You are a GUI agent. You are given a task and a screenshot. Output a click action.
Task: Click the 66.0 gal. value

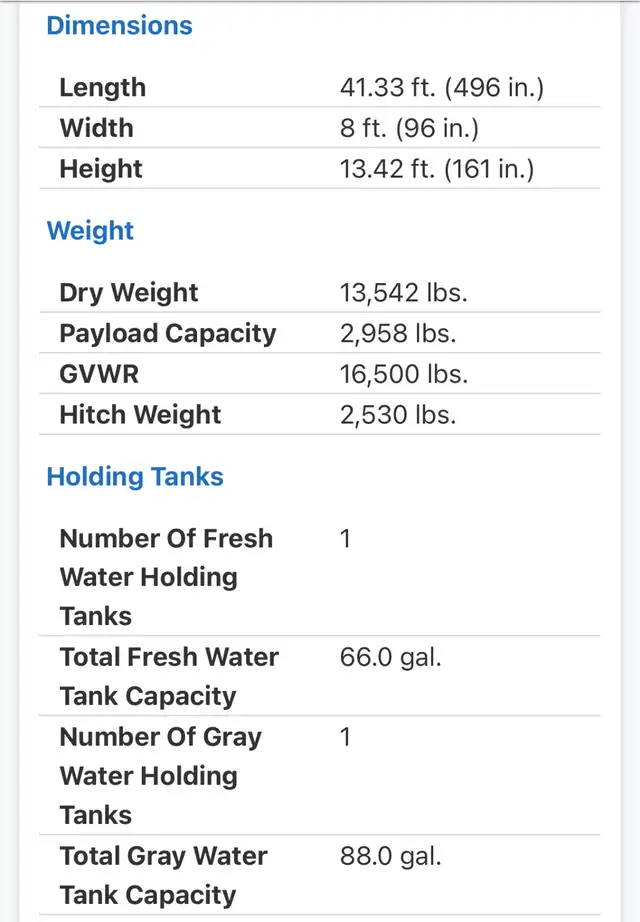point(391,657)
